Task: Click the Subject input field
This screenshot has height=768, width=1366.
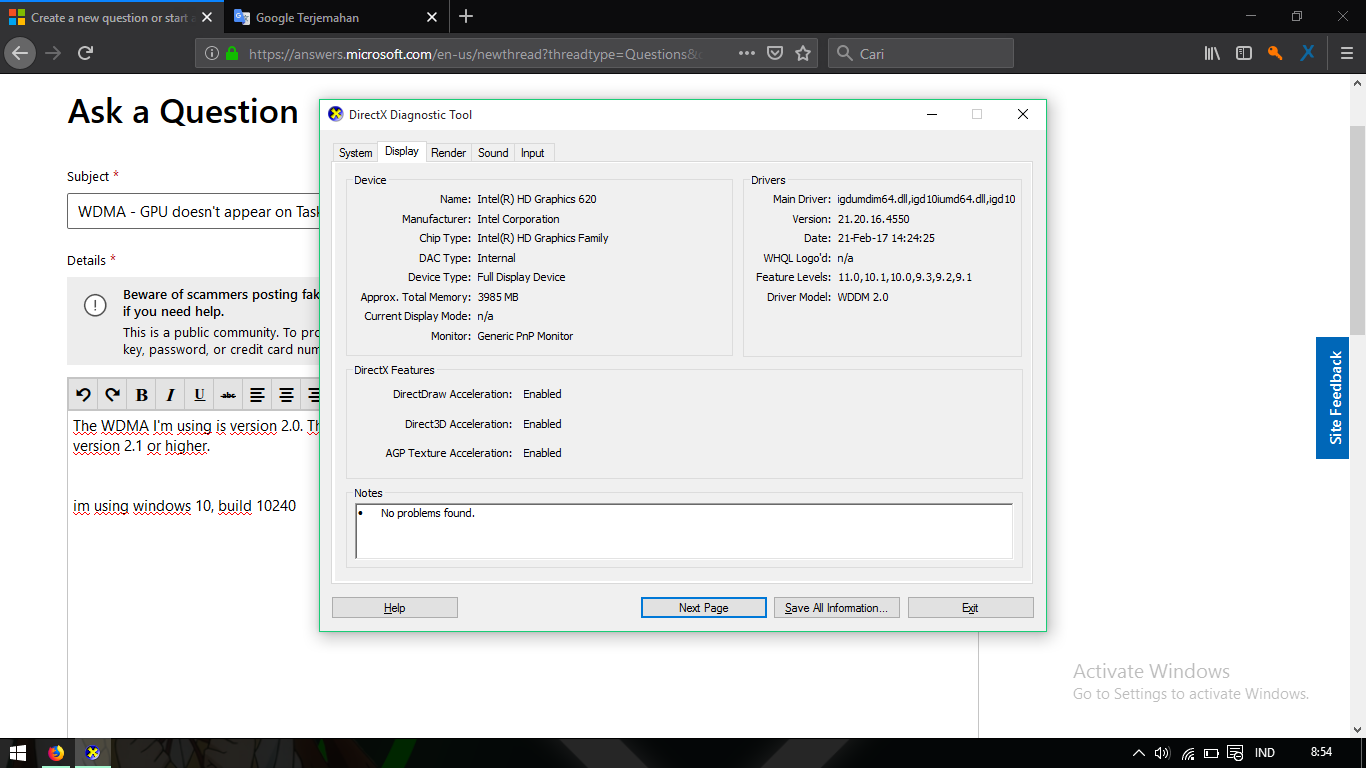Action: coord(194,212)
